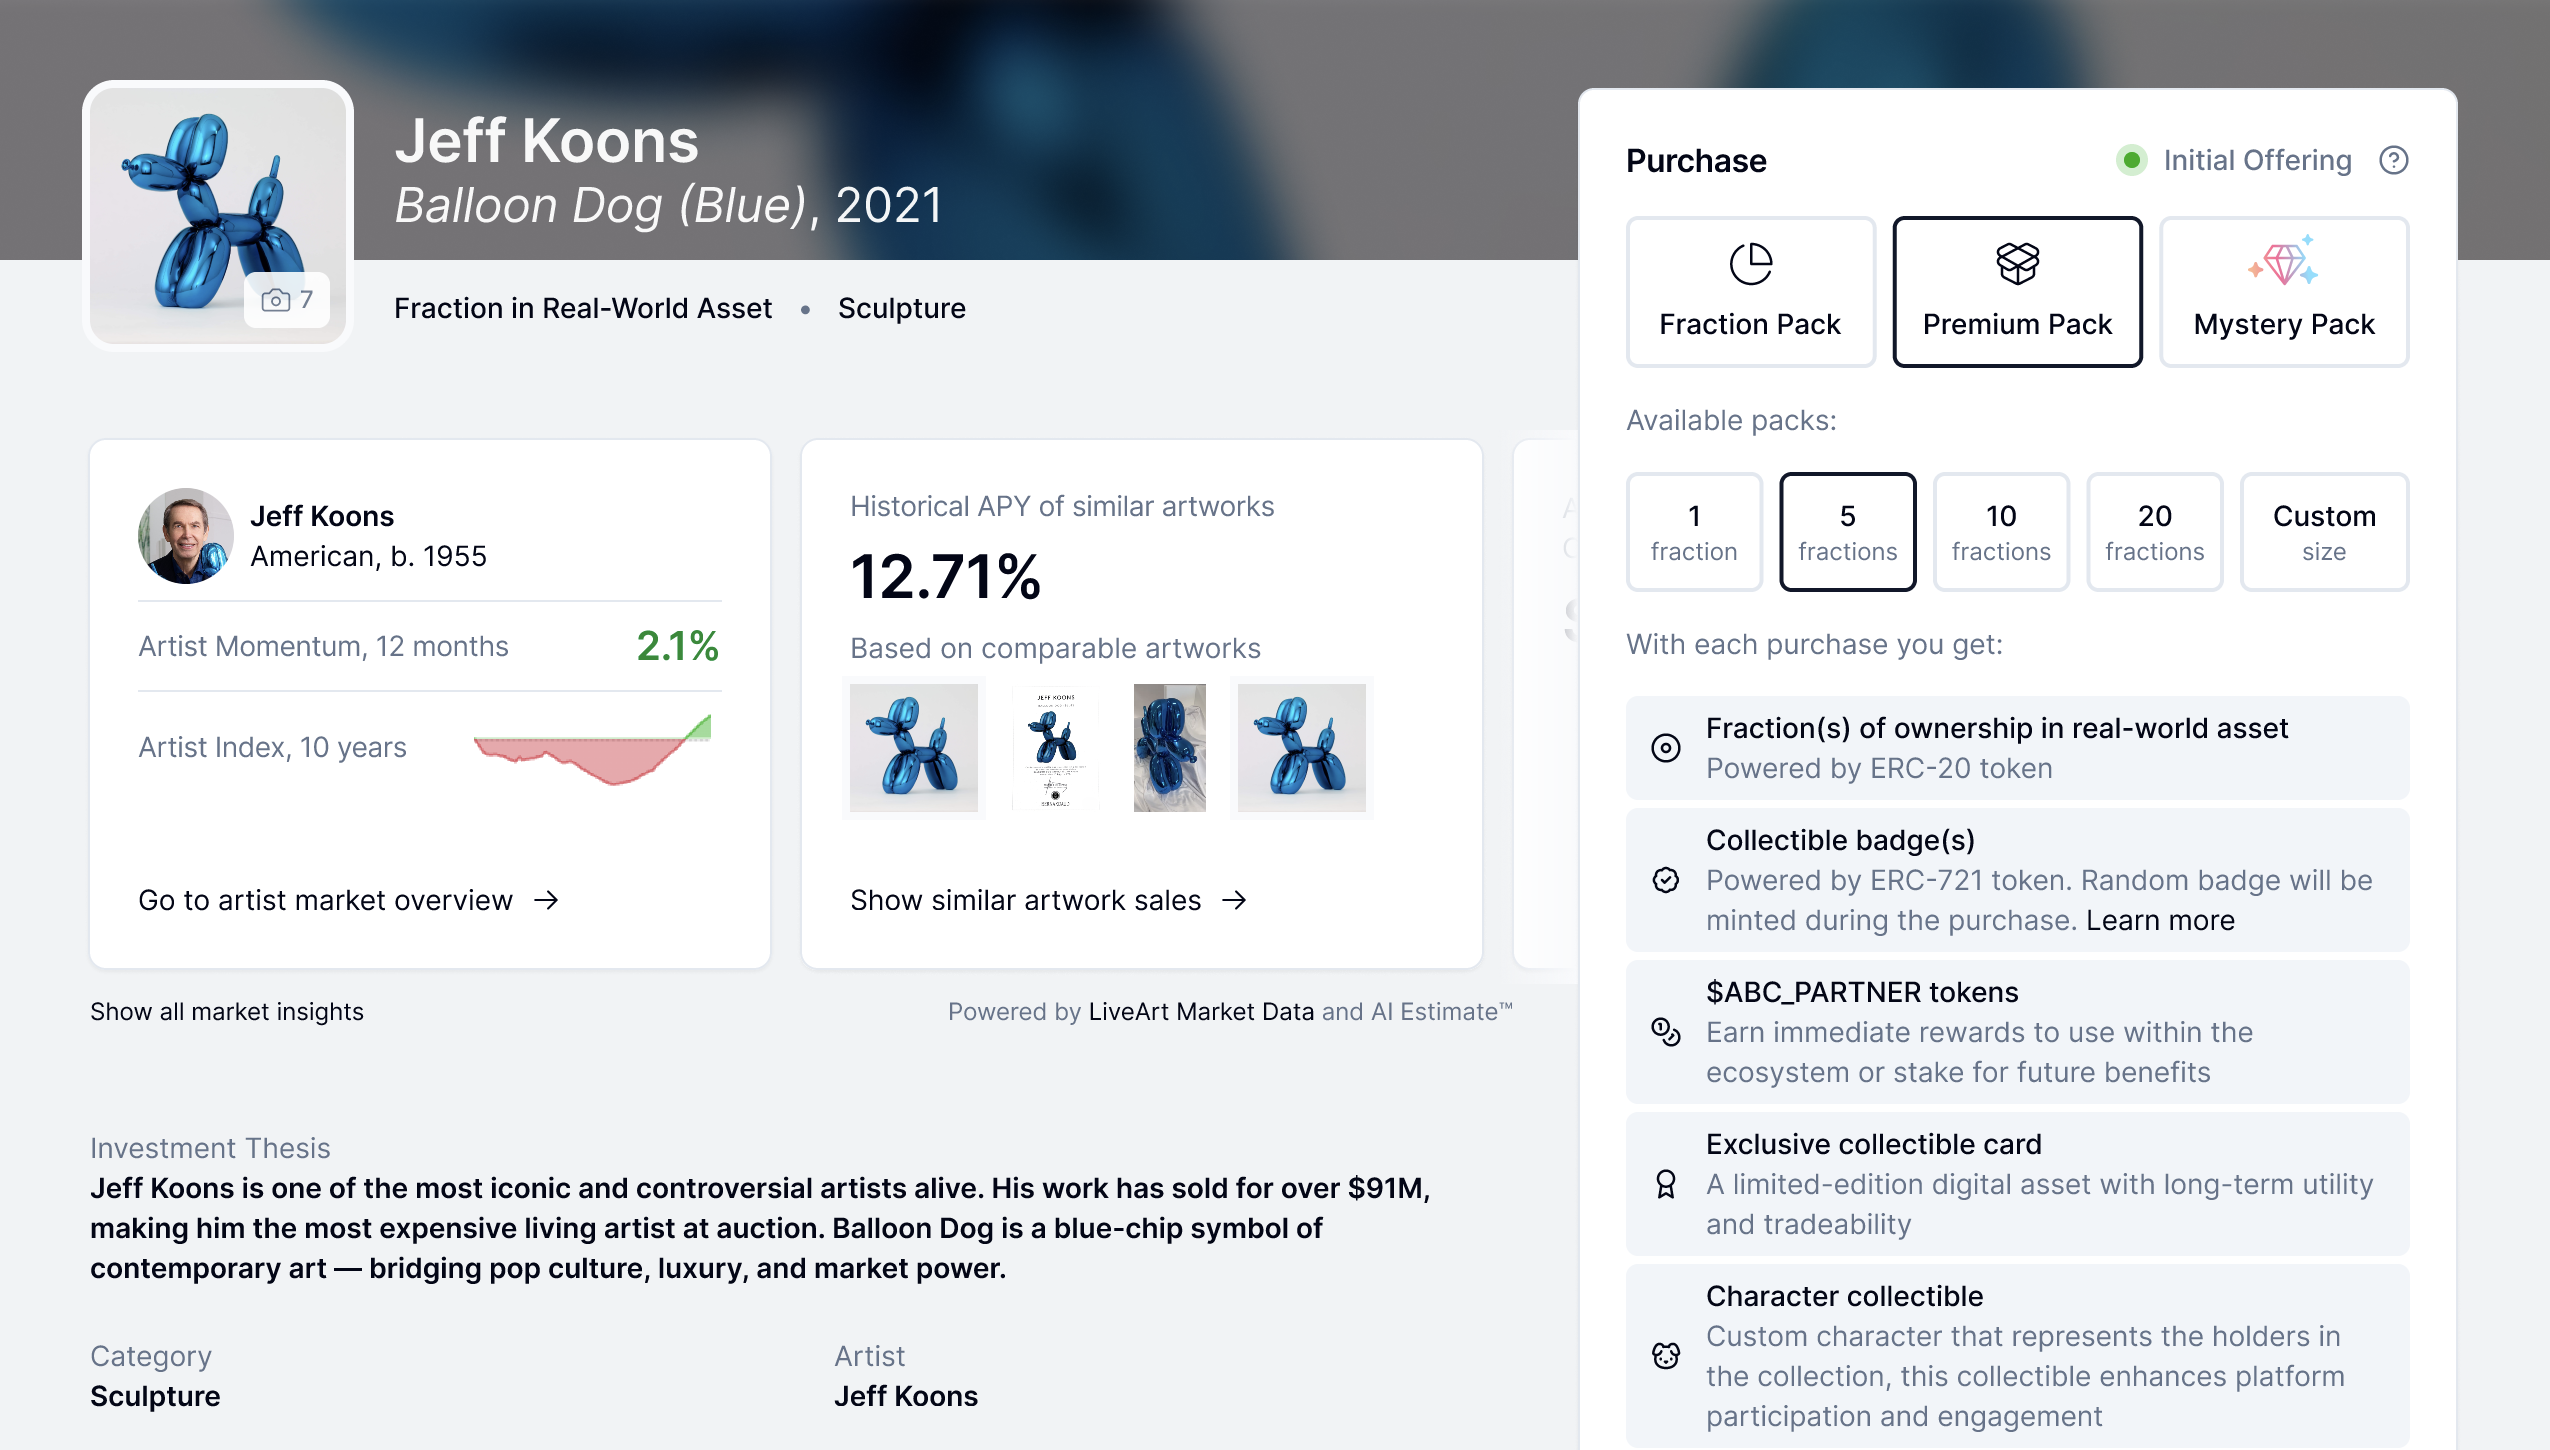Click the fraction ownership target icon

1666,748
